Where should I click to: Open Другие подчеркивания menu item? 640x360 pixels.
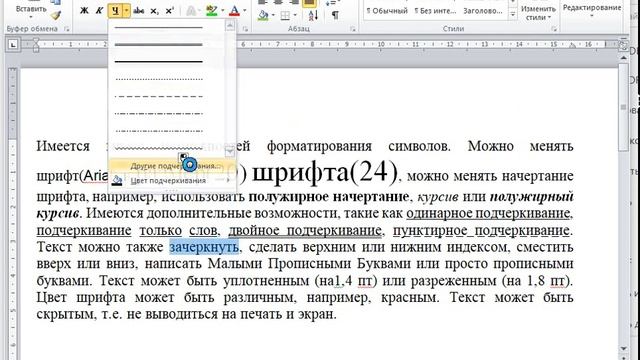[x=172, y=166]
